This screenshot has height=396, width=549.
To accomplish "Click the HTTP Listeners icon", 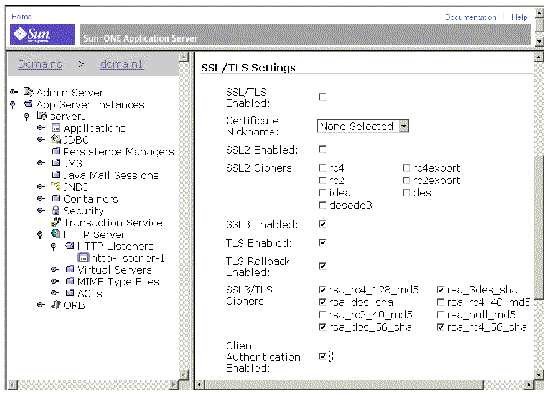I will click(x=70, y=246).
